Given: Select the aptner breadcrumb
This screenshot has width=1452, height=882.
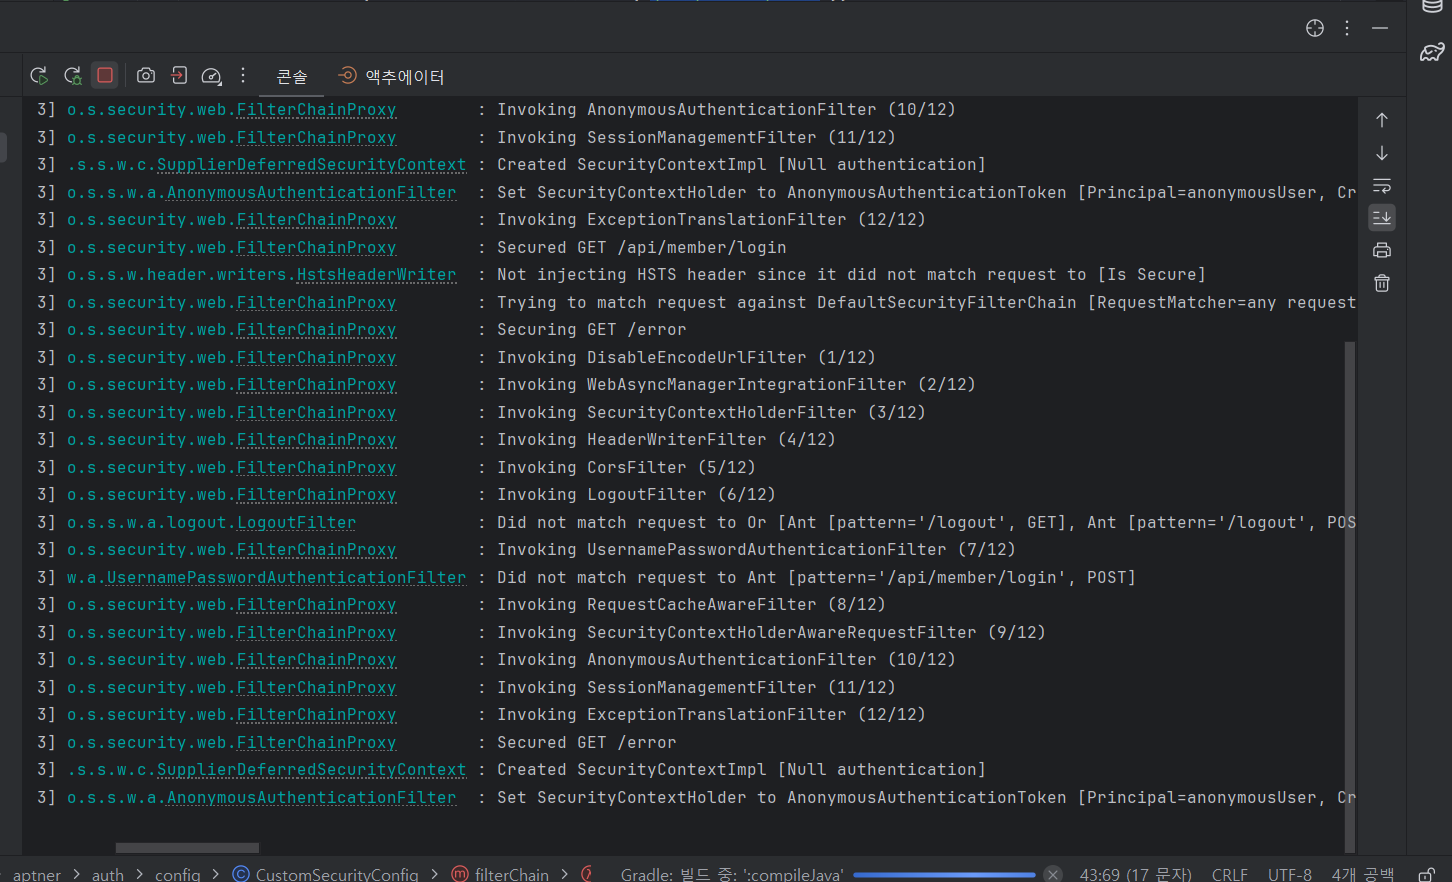Looking at the screenshot, I should [x=37, y=874].
